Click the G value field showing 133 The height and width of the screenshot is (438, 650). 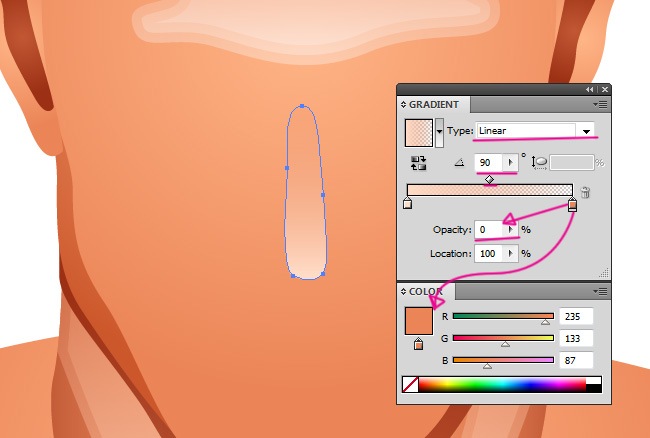pos(576,339)
